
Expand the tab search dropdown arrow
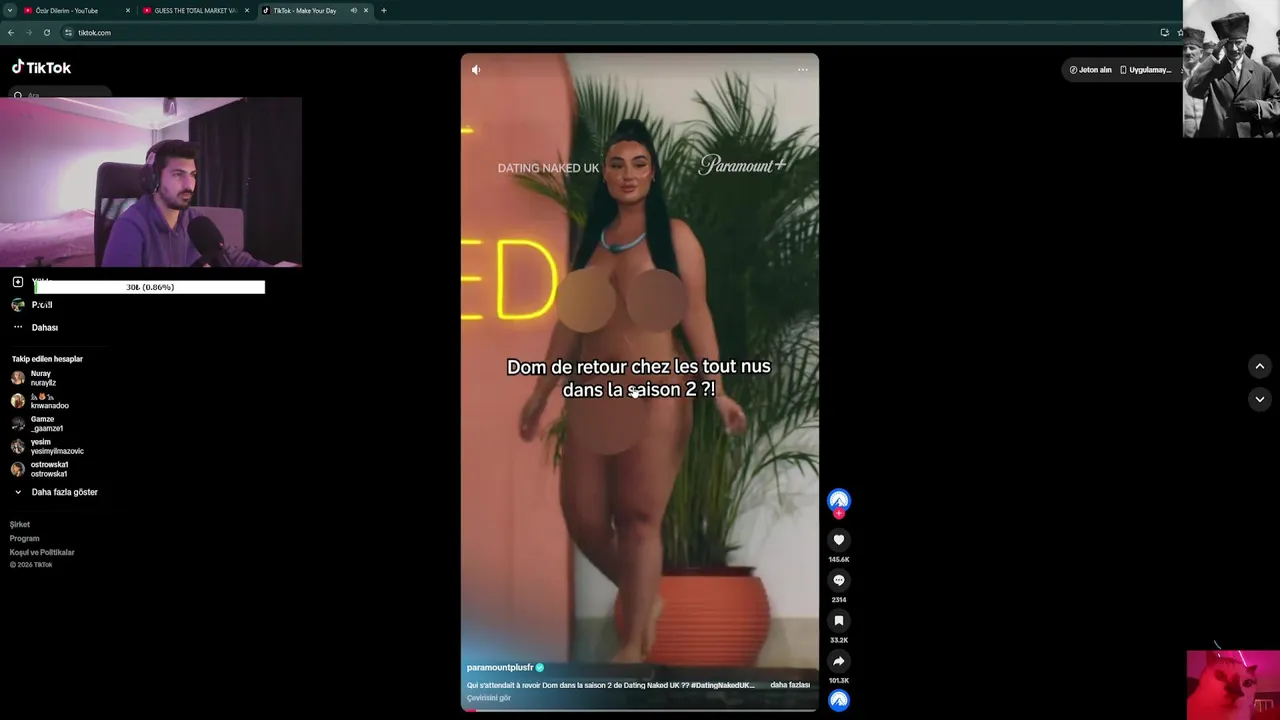tap(9, 11)
